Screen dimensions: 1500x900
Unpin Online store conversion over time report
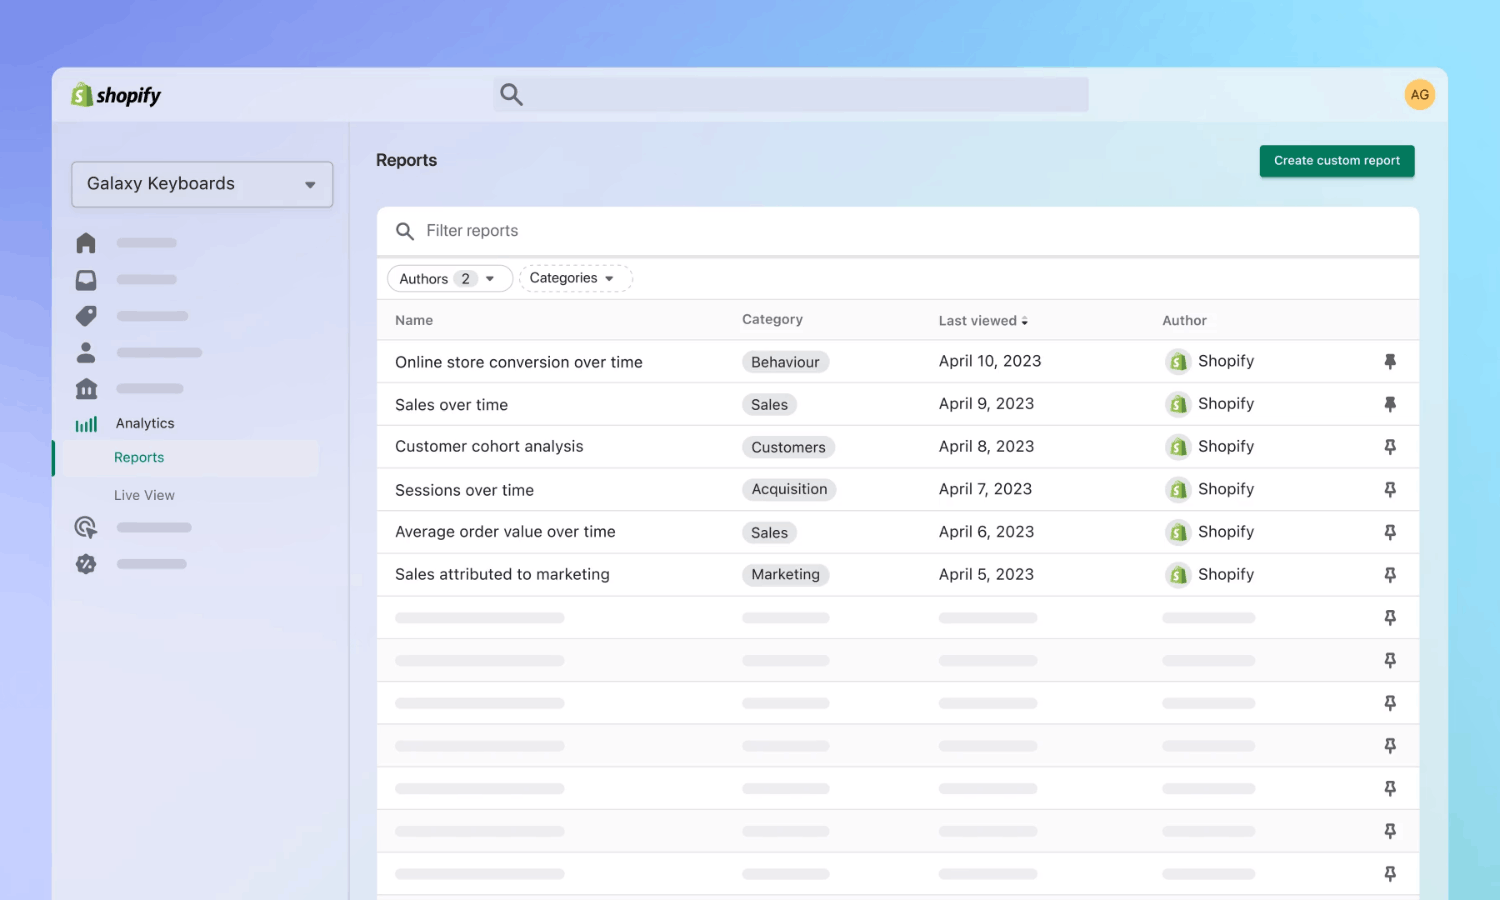click(1390, 362)
